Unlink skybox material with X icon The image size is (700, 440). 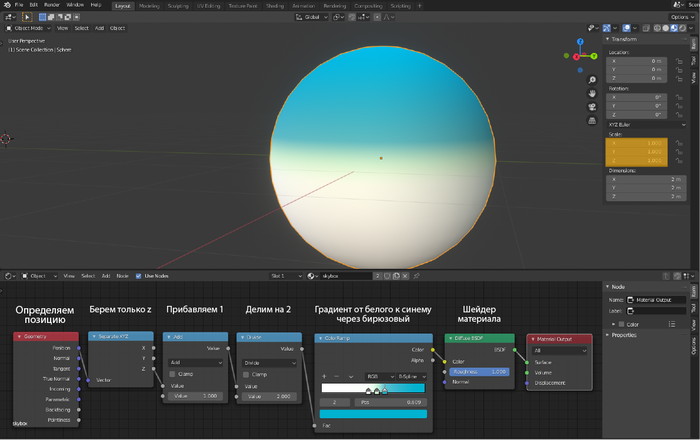tap(405, 276)
